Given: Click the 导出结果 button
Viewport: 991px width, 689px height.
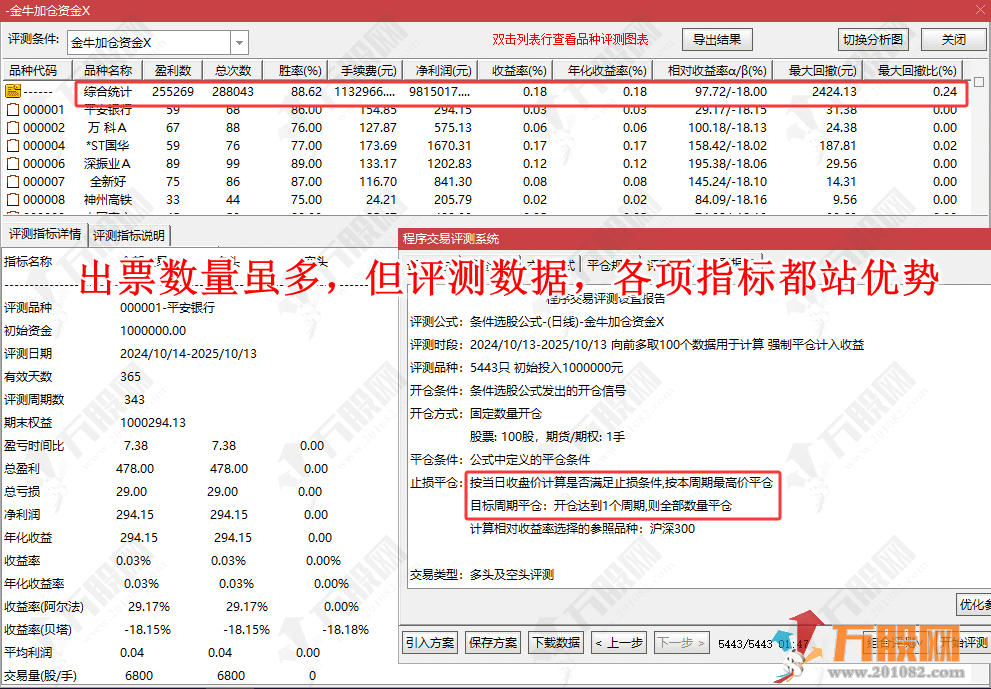Looking at the screenshot, I should (x=716, y=40).
